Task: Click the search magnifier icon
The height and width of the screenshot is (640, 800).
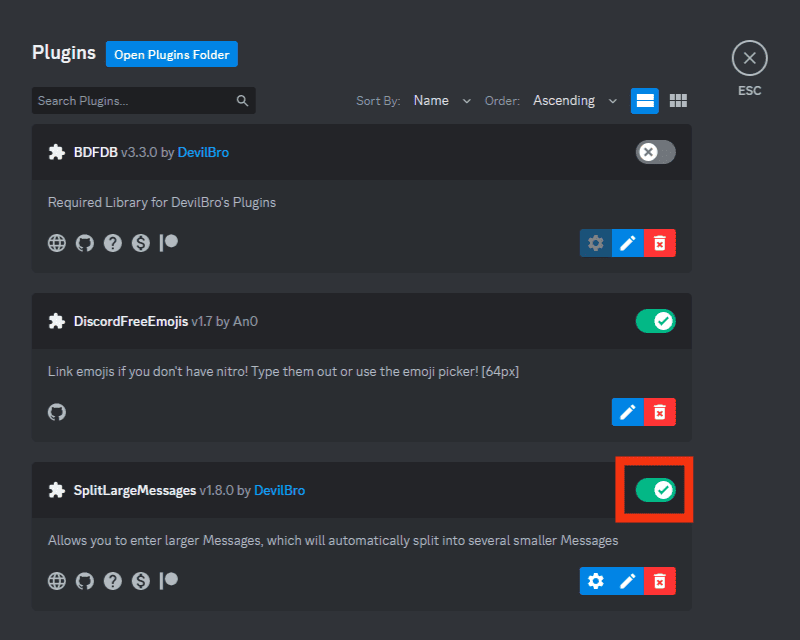Action: point(242,101)
